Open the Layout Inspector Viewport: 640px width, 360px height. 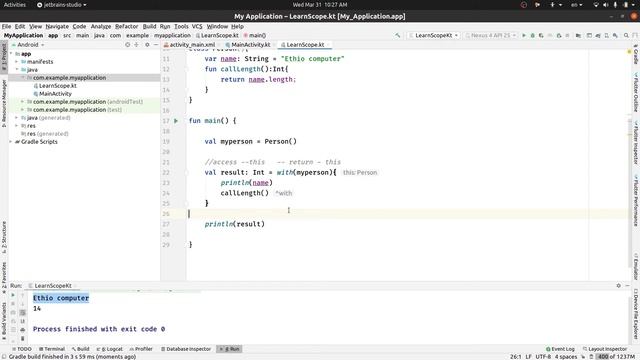[x=605, y=349]
